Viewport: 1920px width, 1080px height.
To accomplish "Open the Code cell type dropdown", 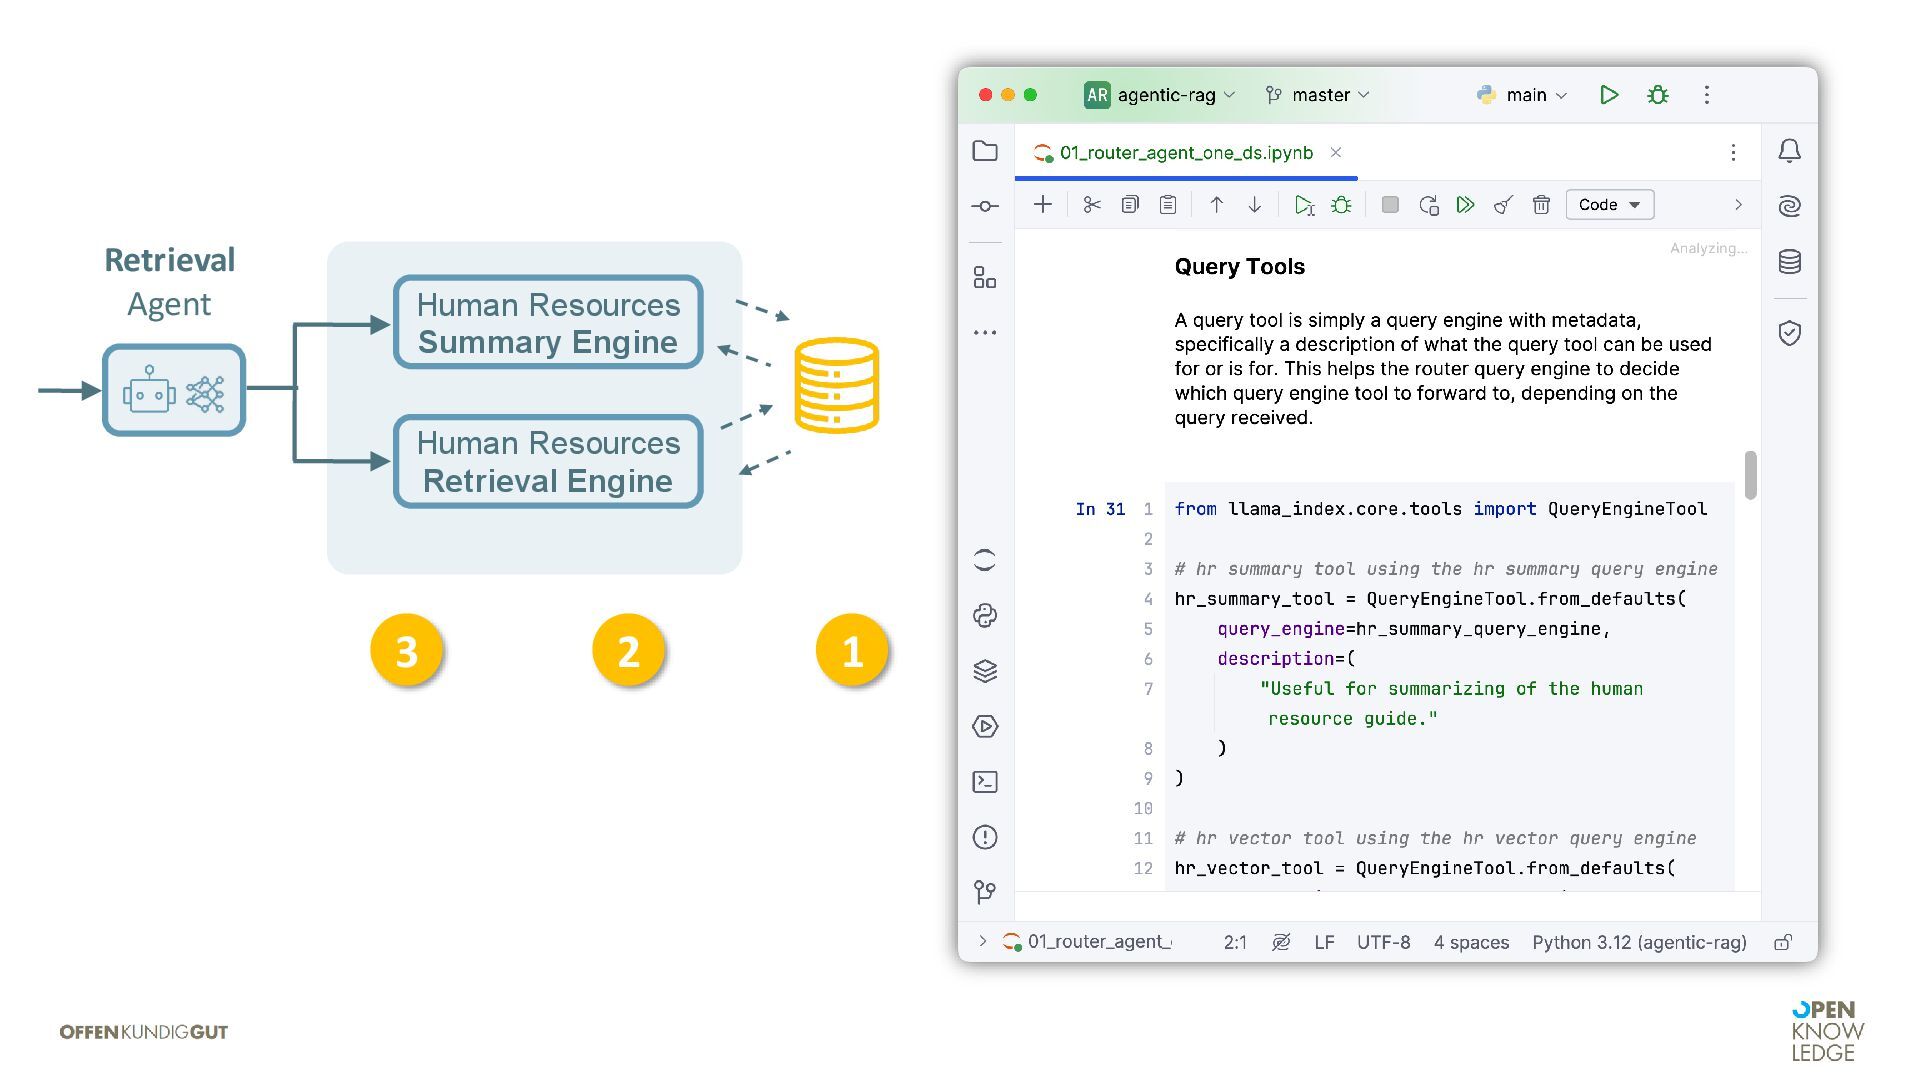I will click(x=1609, y=205).
